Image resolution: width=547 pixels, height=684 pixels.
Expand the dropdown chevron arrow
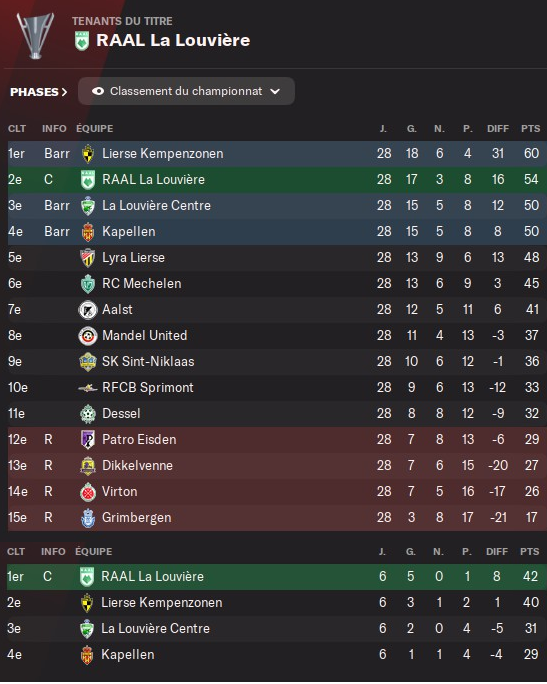pyautogui.click(x=275, y=91)
